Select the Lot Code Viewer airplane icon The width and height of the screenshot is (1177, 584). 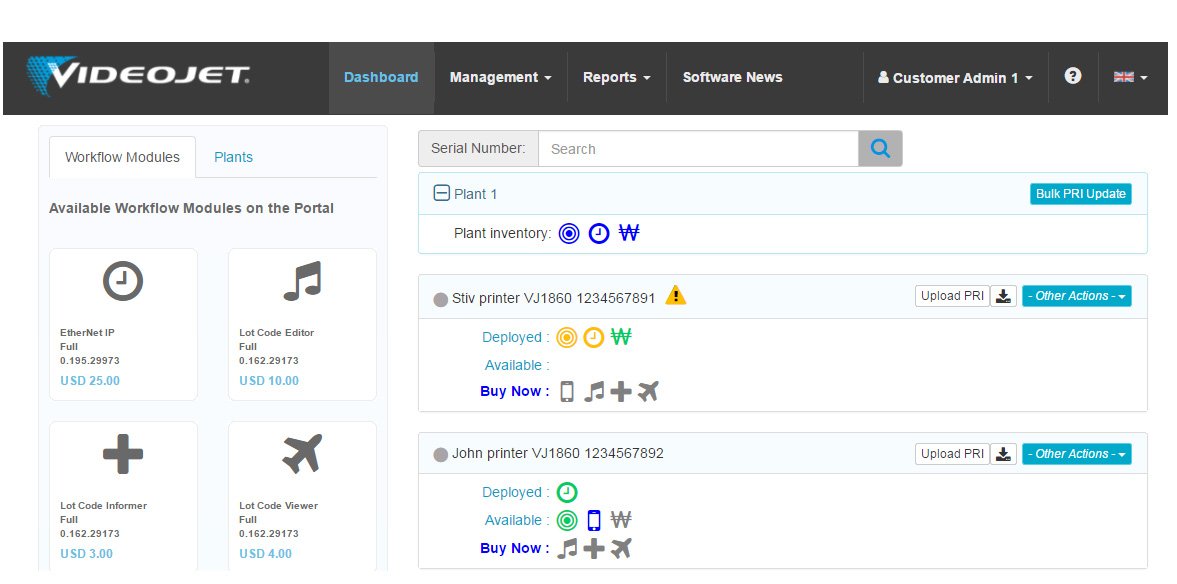click(303, 453)
